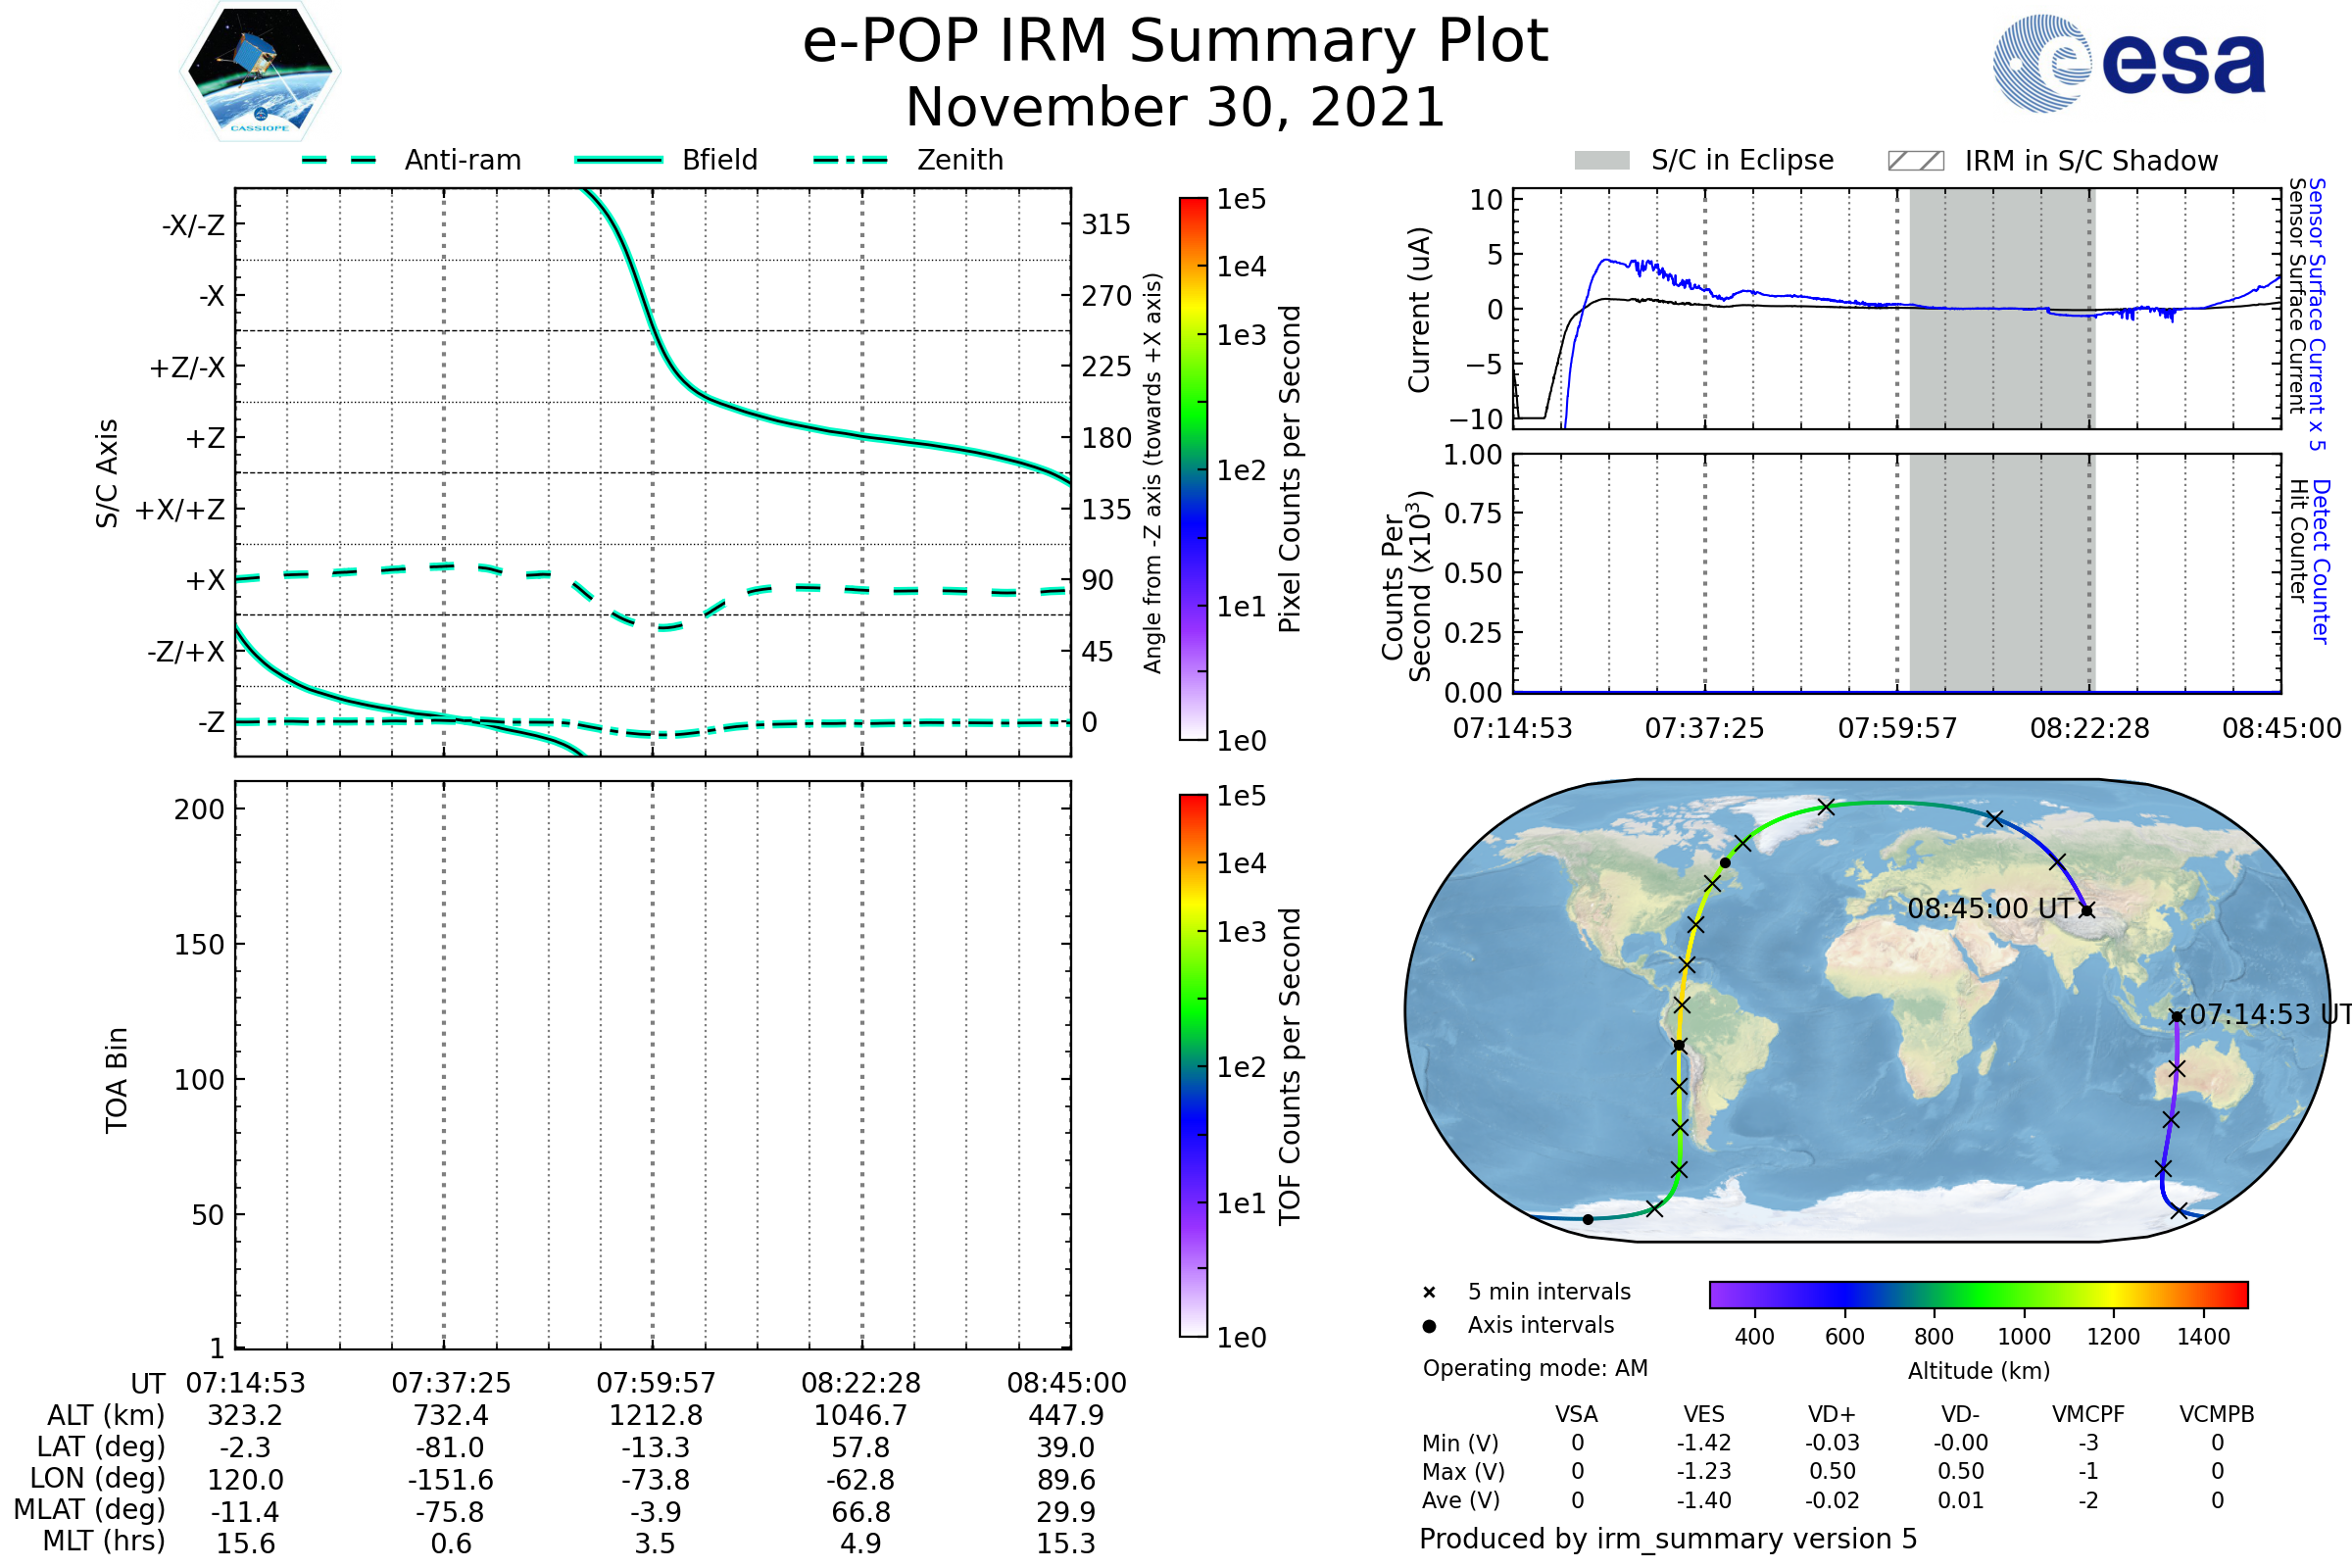2352x1568 pixels.
Task: Click the TOA Bin axis label
Action: coord(117,1080)
